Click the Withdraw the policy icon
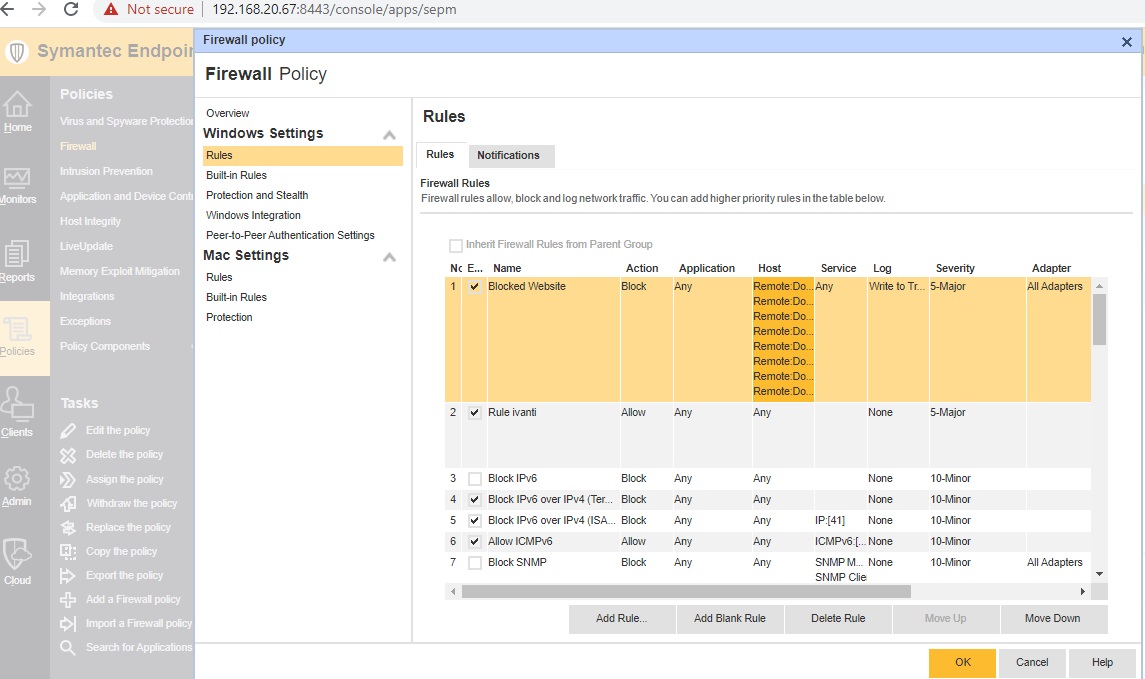 (x=68, y=504)
